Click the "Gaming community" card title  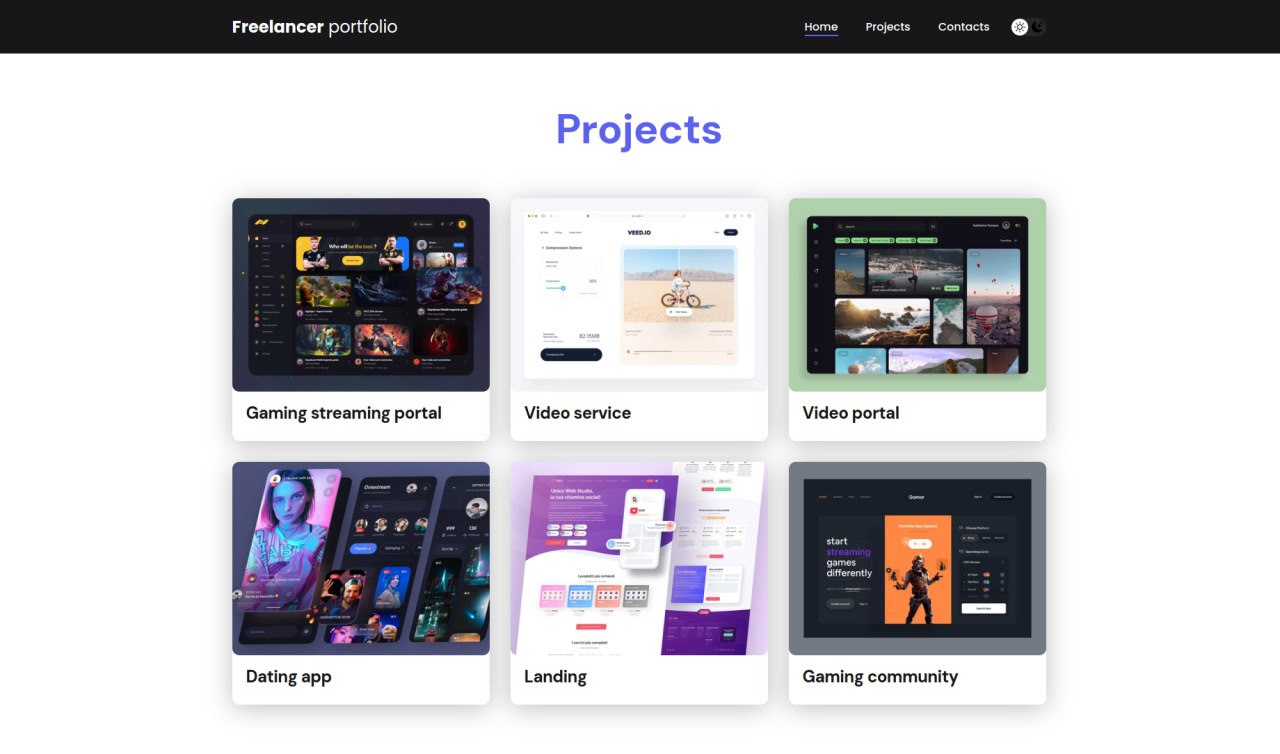(880, 677)
